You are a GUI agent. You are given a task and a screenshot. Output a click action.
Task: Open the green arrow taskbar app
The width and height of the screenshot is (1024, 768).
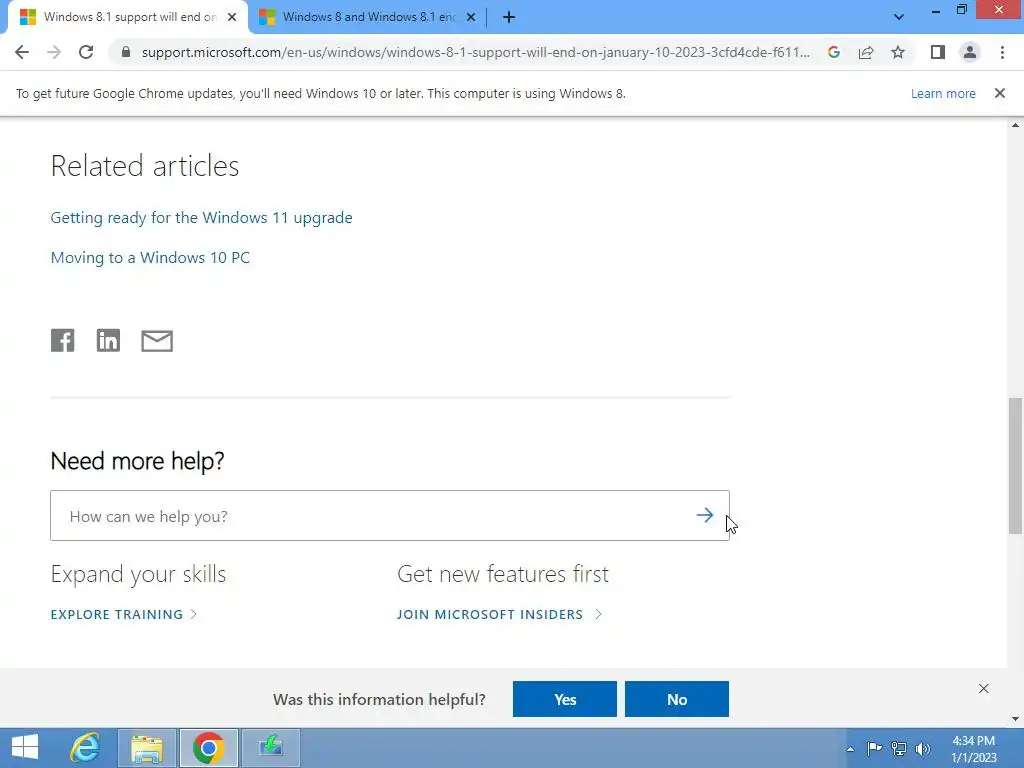click(270, 748)
